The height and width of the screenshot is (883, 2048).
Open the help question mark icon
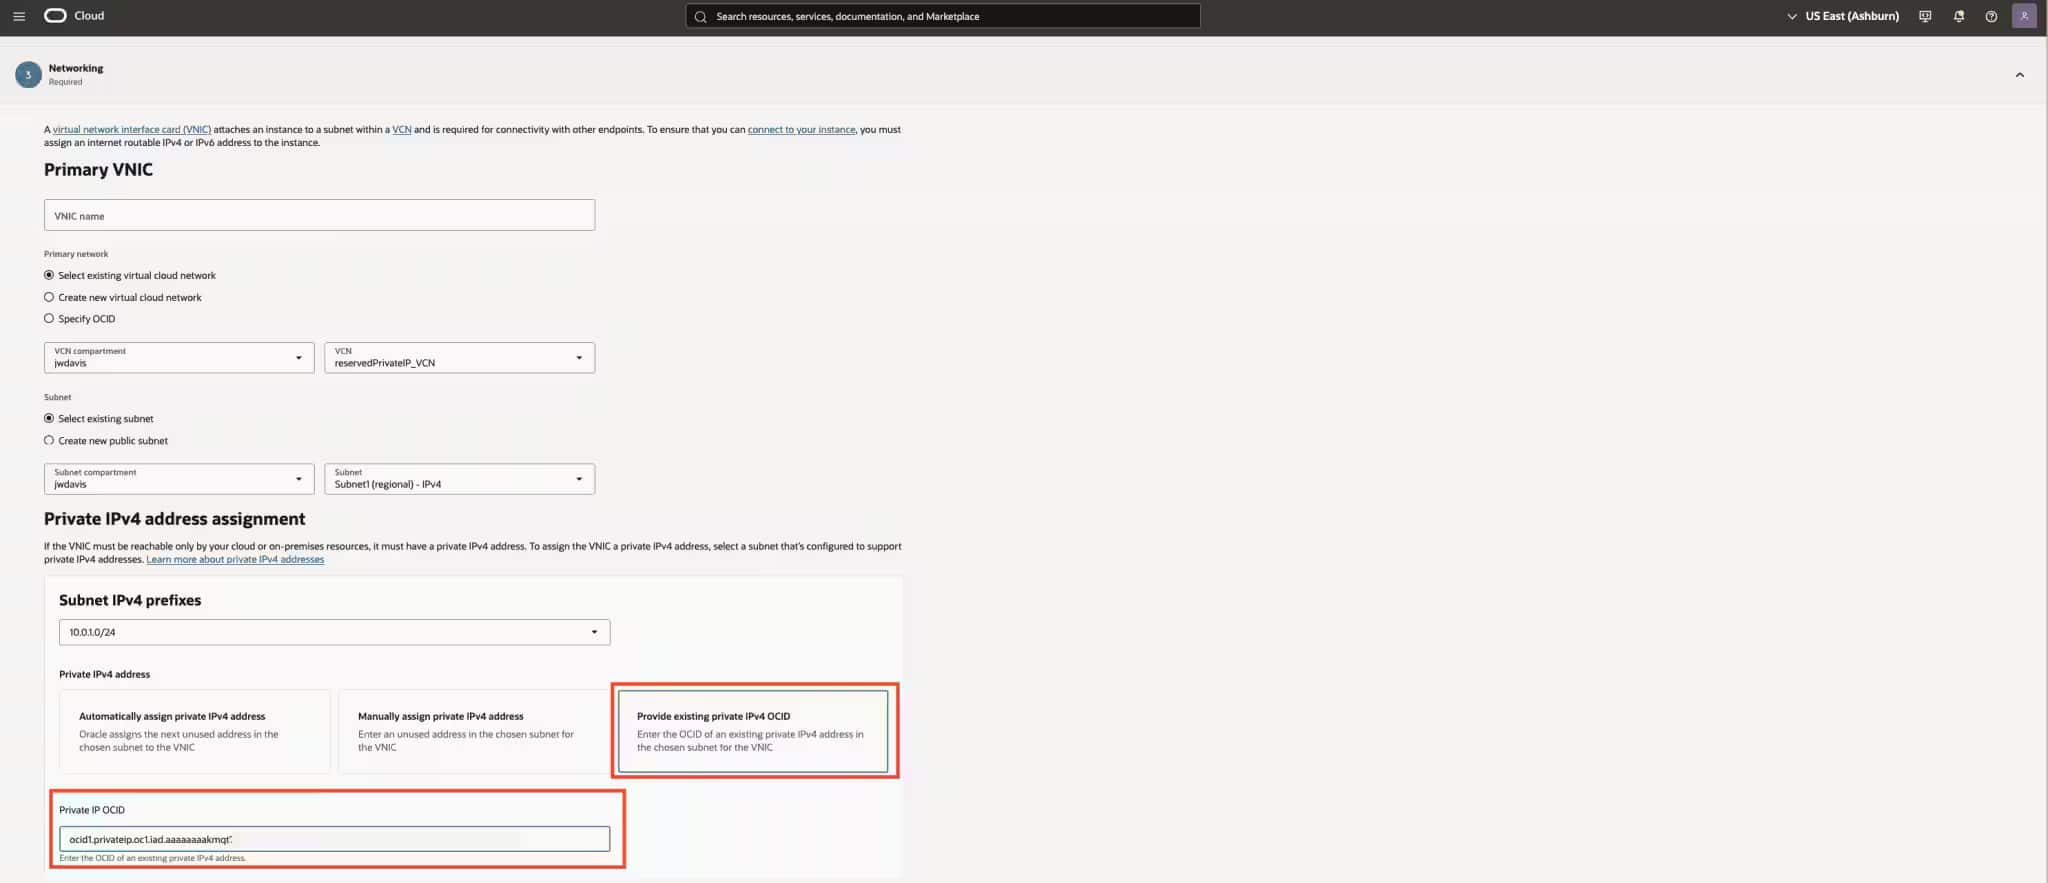[x=1991, y=16]
